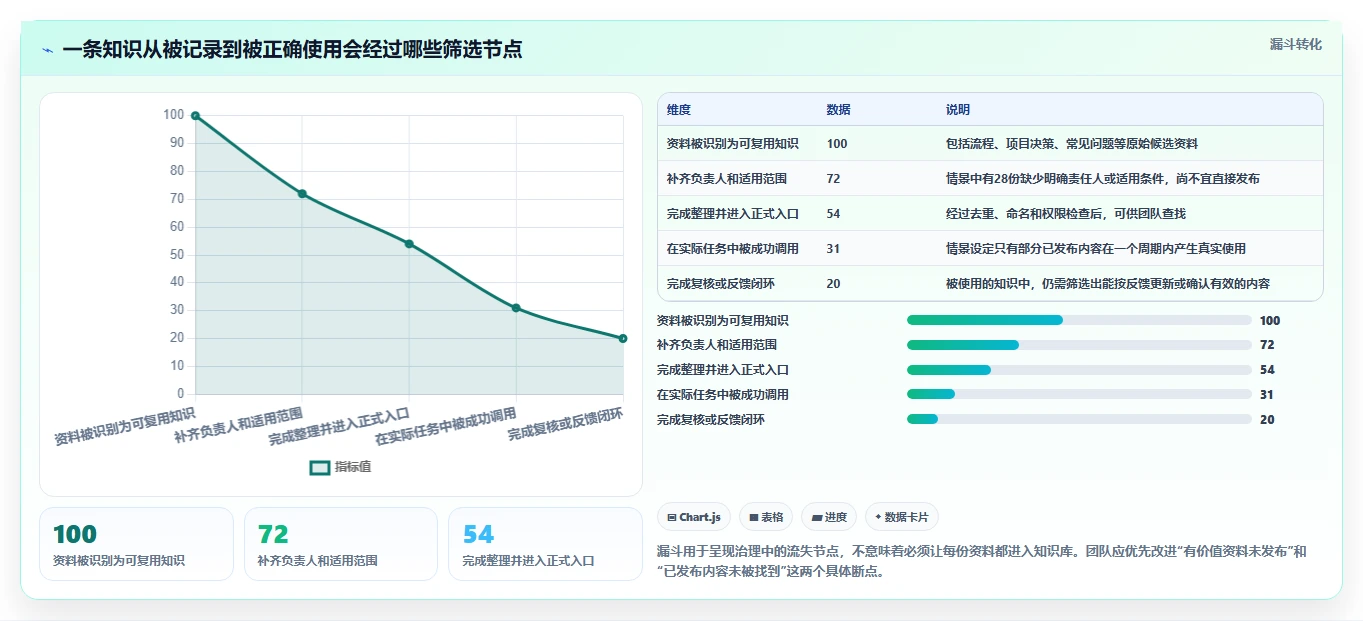Click table cell 包括流程、项目决策、常见问题等原始候选资料
This screenshot has width=1363, height=621.
1072,144
